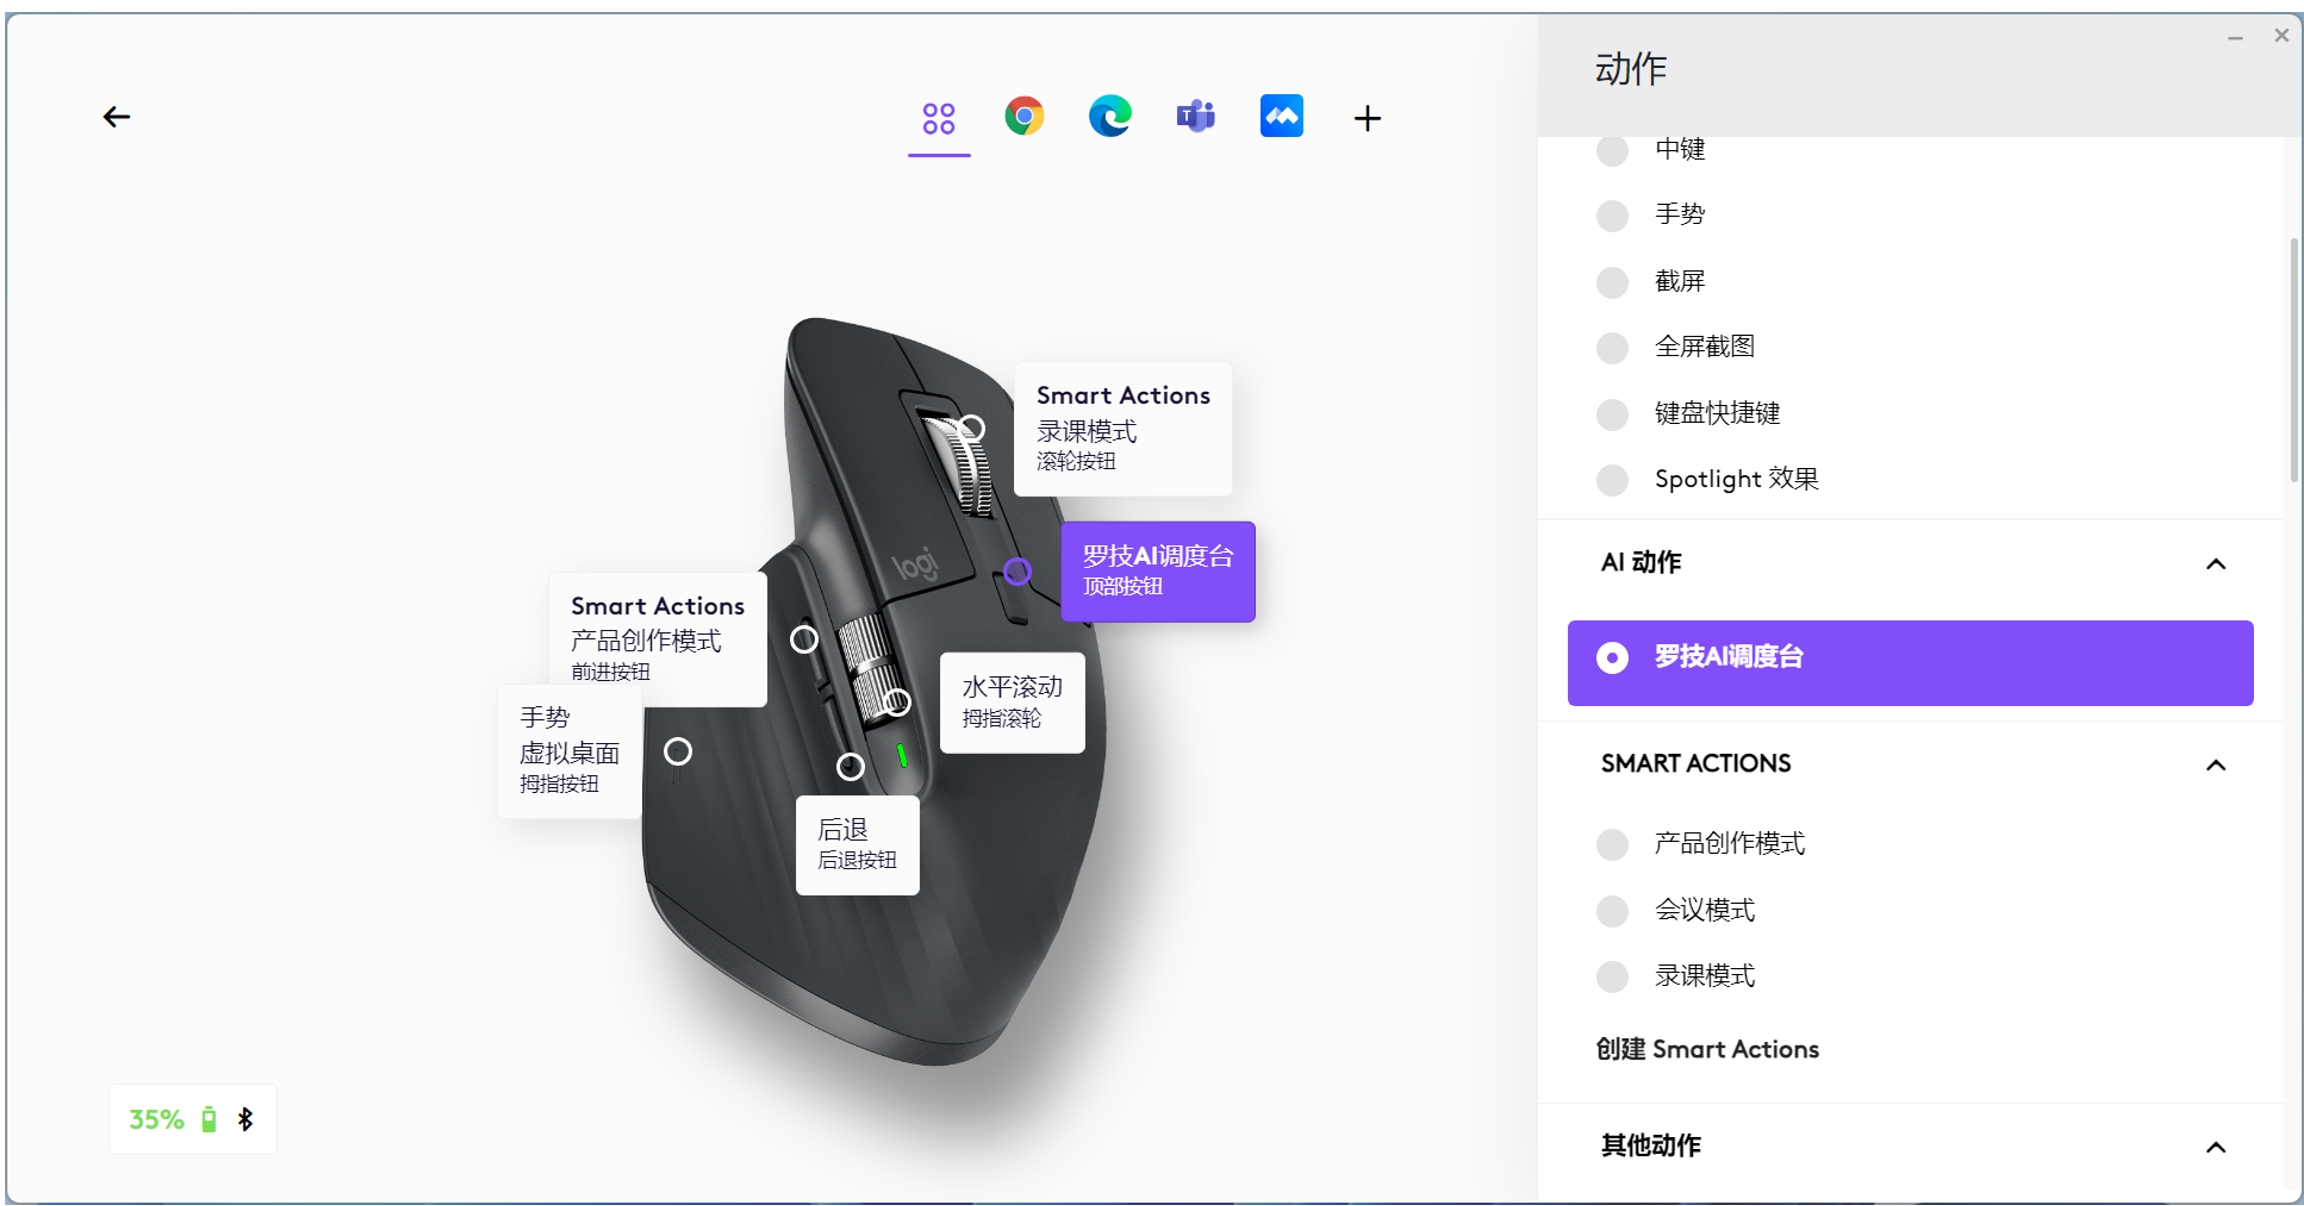The height and width of the screenshot is (1206, 2304).
Task: Click the 35% battery level text
Action: 156,1119
